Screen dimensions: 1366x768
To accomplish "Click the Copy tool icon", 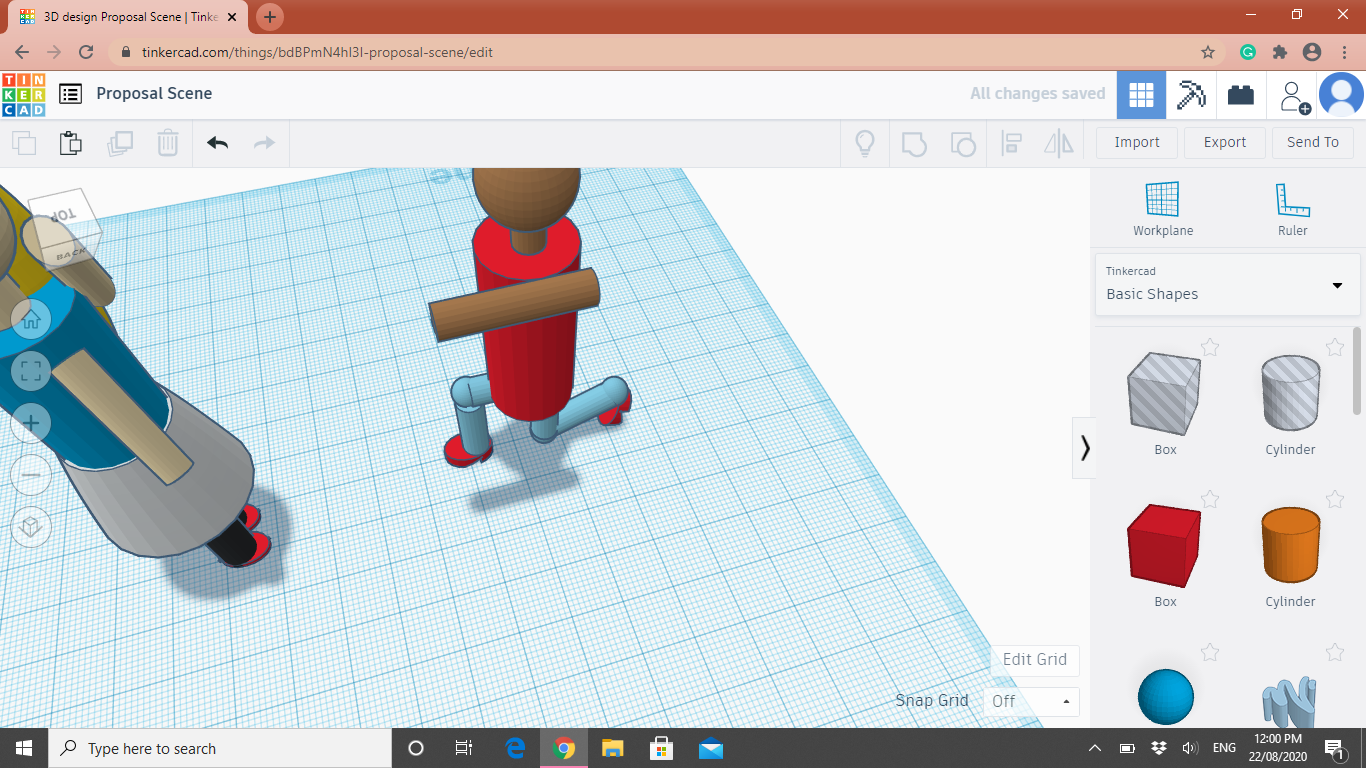I will [24, 143].
